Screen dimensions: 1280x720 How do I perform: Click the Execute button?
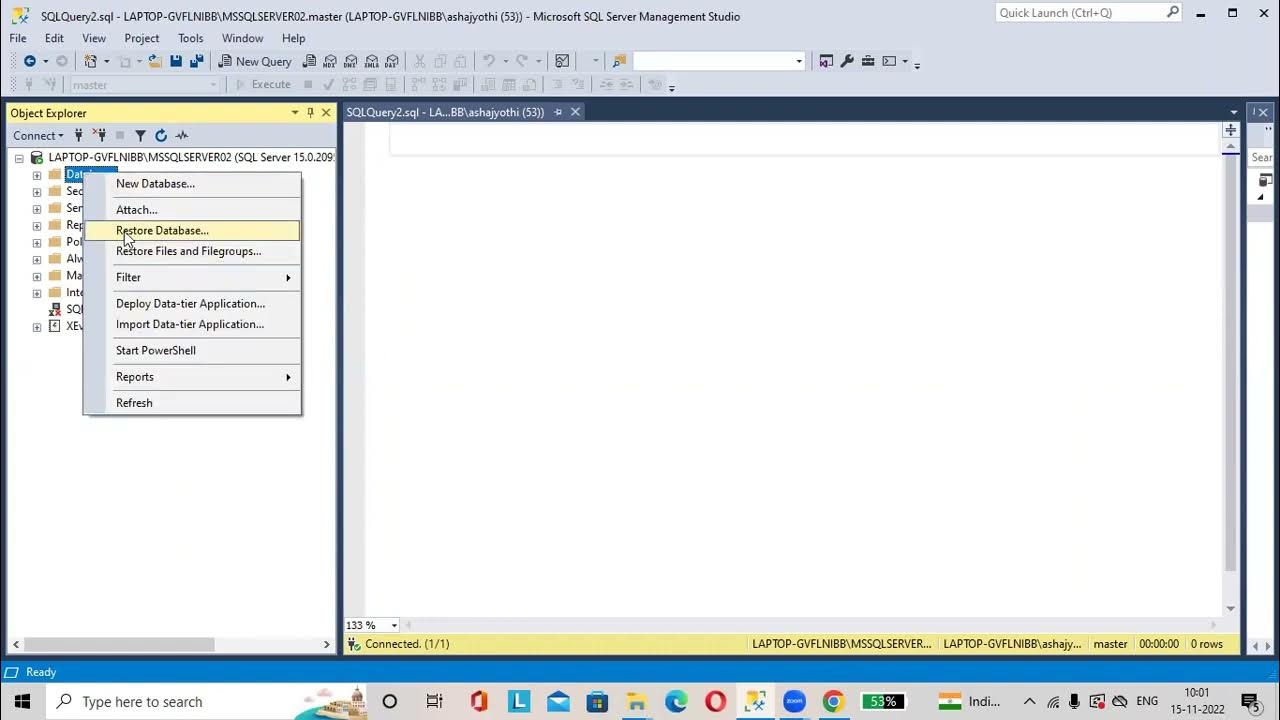click(262, 84)
